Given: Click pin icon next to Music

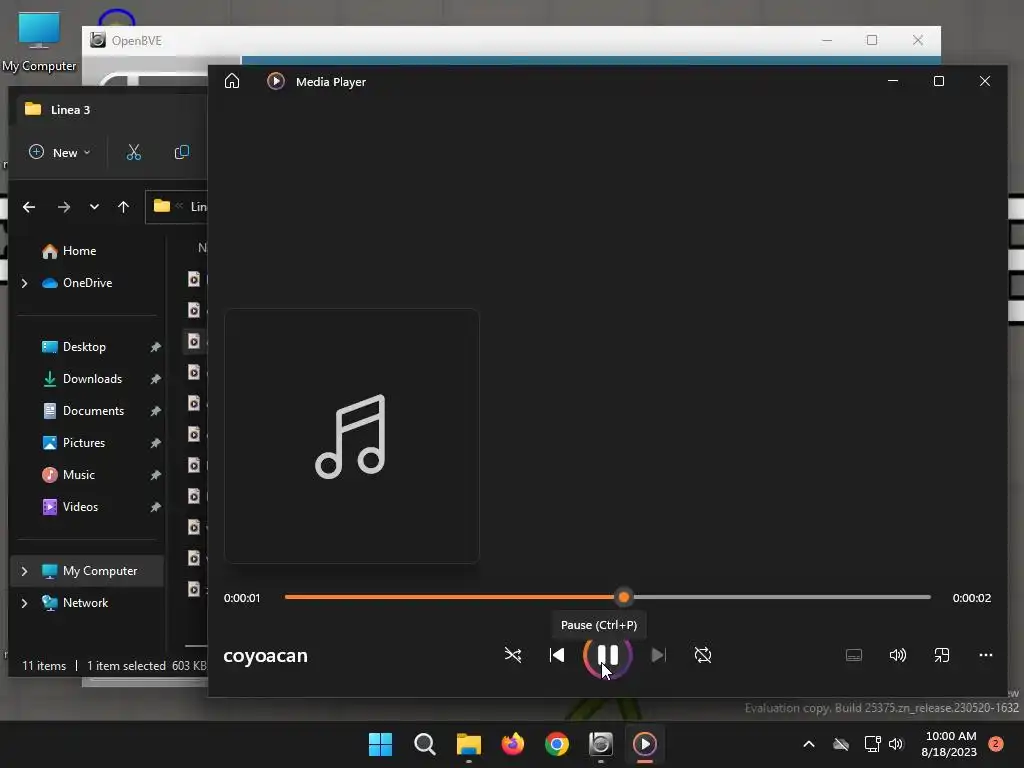Looking at the screenshot, I should 155,475.
